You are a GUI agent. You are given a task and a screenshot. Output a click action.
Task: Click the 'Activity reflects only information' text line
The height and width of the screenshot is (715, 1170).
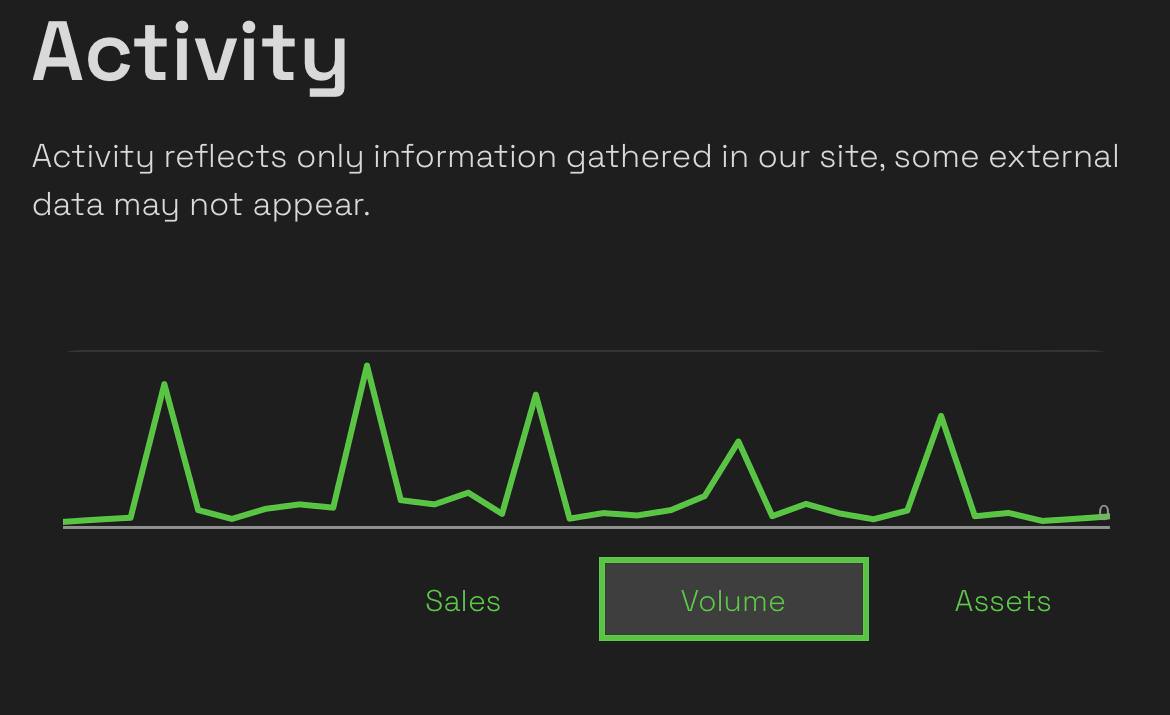click(575, 157)
